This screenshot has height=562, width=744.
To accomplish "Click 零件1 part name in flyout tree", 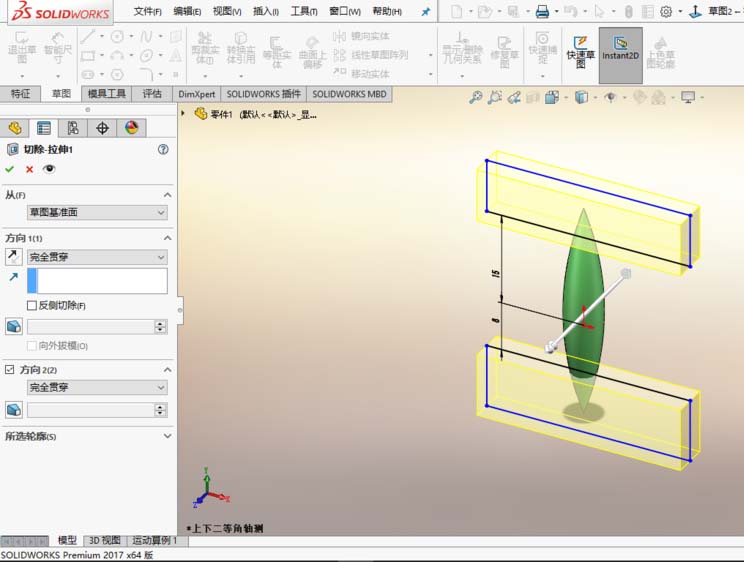I will pyautogui.click(x=221, y=114).
